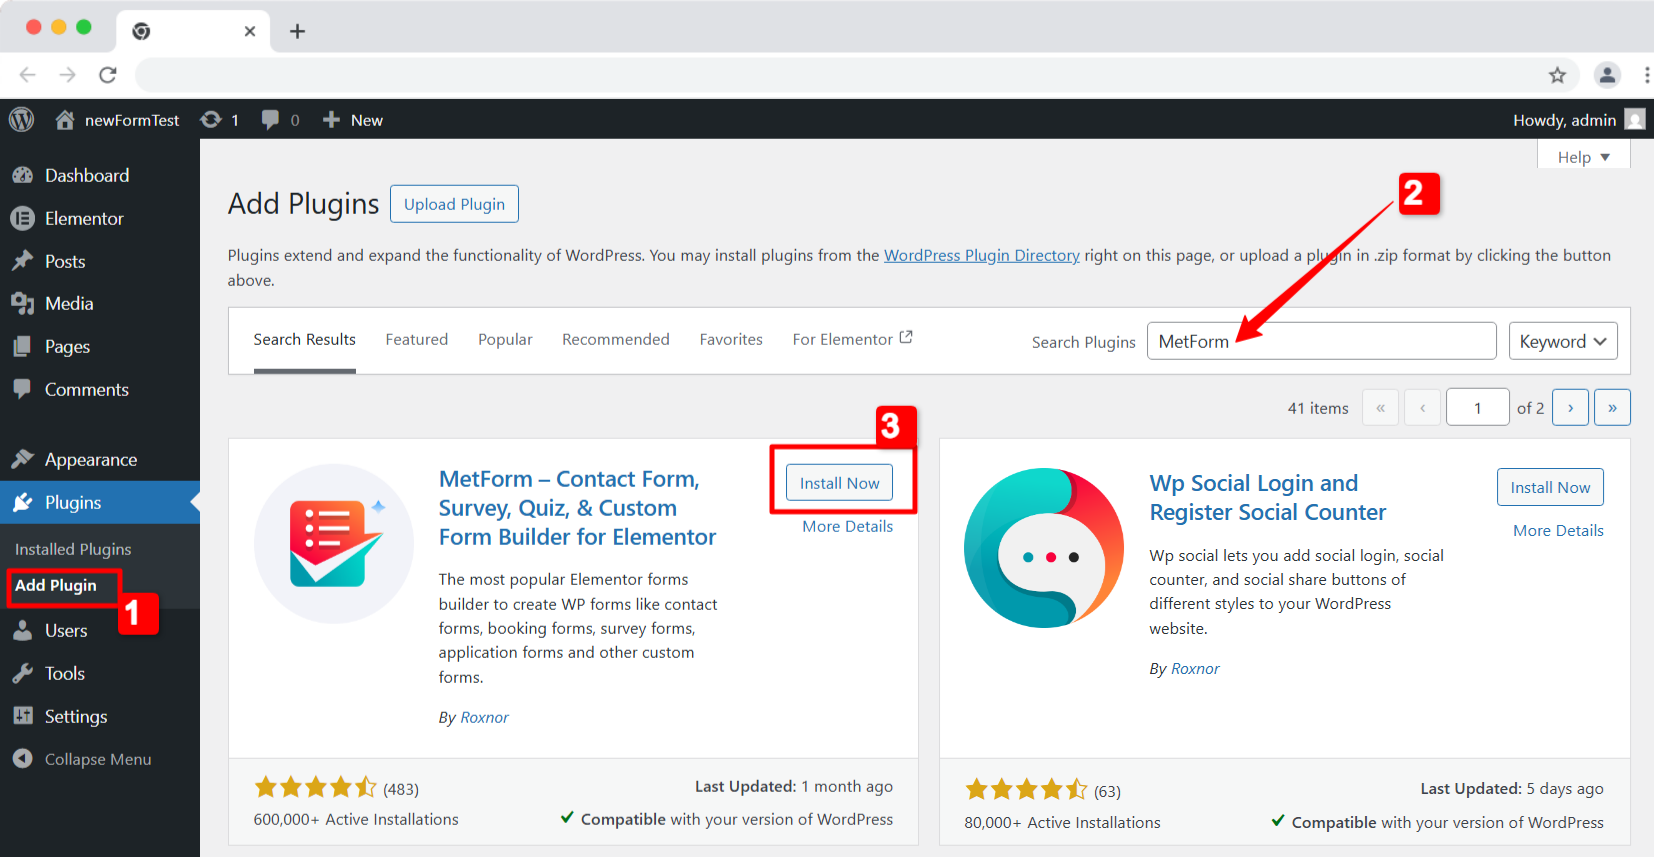Click the Search Plugins input field
This screenshot has width=1654, height=857.
[x=1321, y=341]
